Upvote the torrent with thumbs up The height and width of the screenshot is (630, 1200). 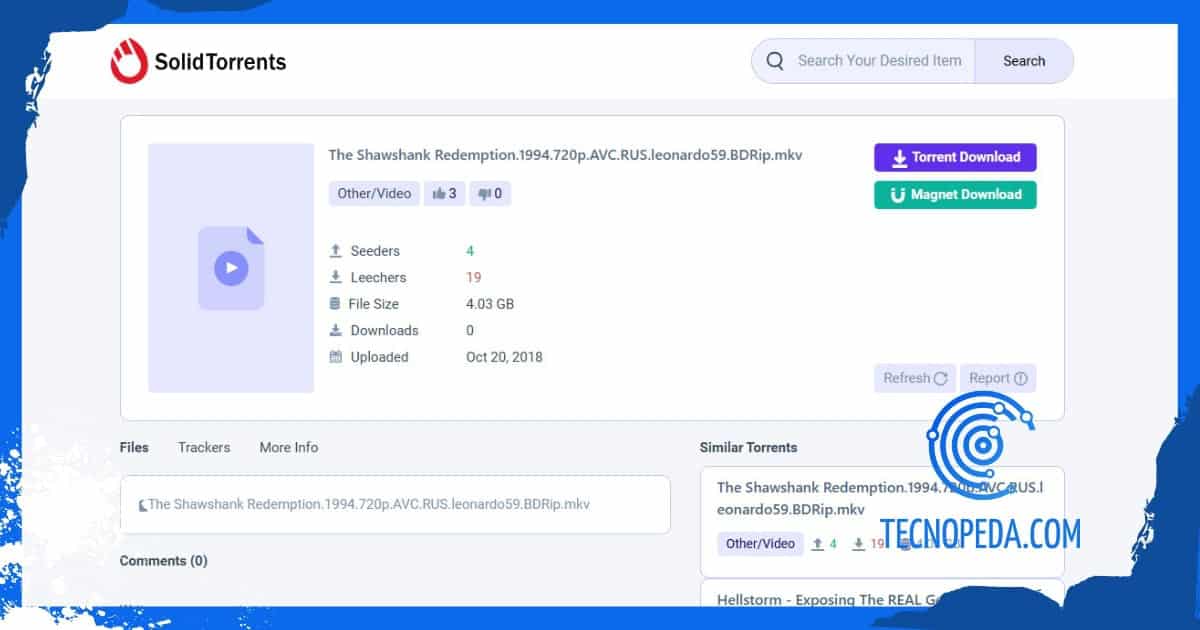coord(444,193)
